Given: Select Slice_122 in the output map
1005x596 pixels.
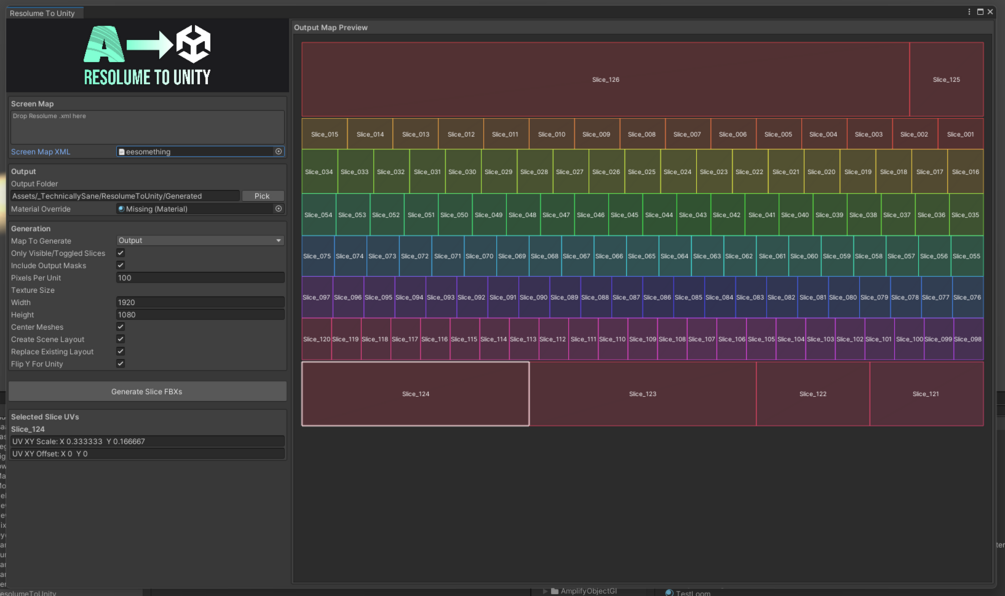Looking at the screenshot, I should click(813, 393).
